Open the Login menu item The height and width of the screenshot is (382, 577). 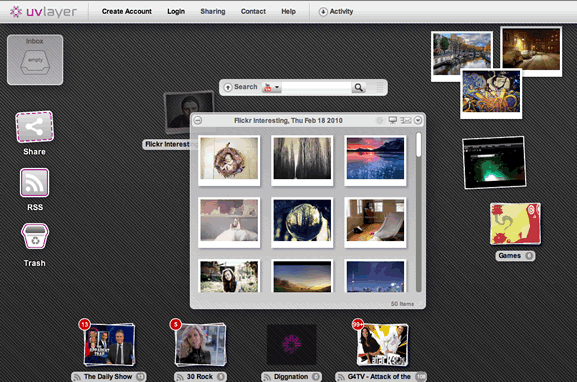[176, 11]
